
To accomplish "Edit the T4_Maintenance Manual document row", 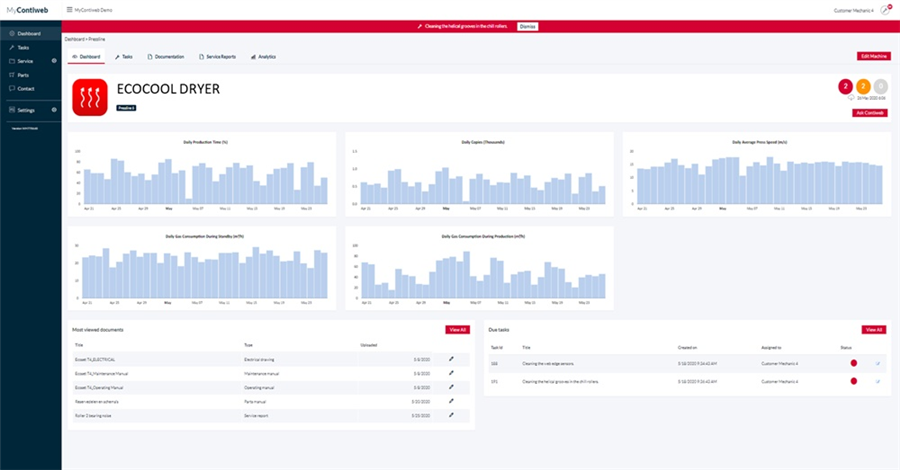I will (451, 373).
